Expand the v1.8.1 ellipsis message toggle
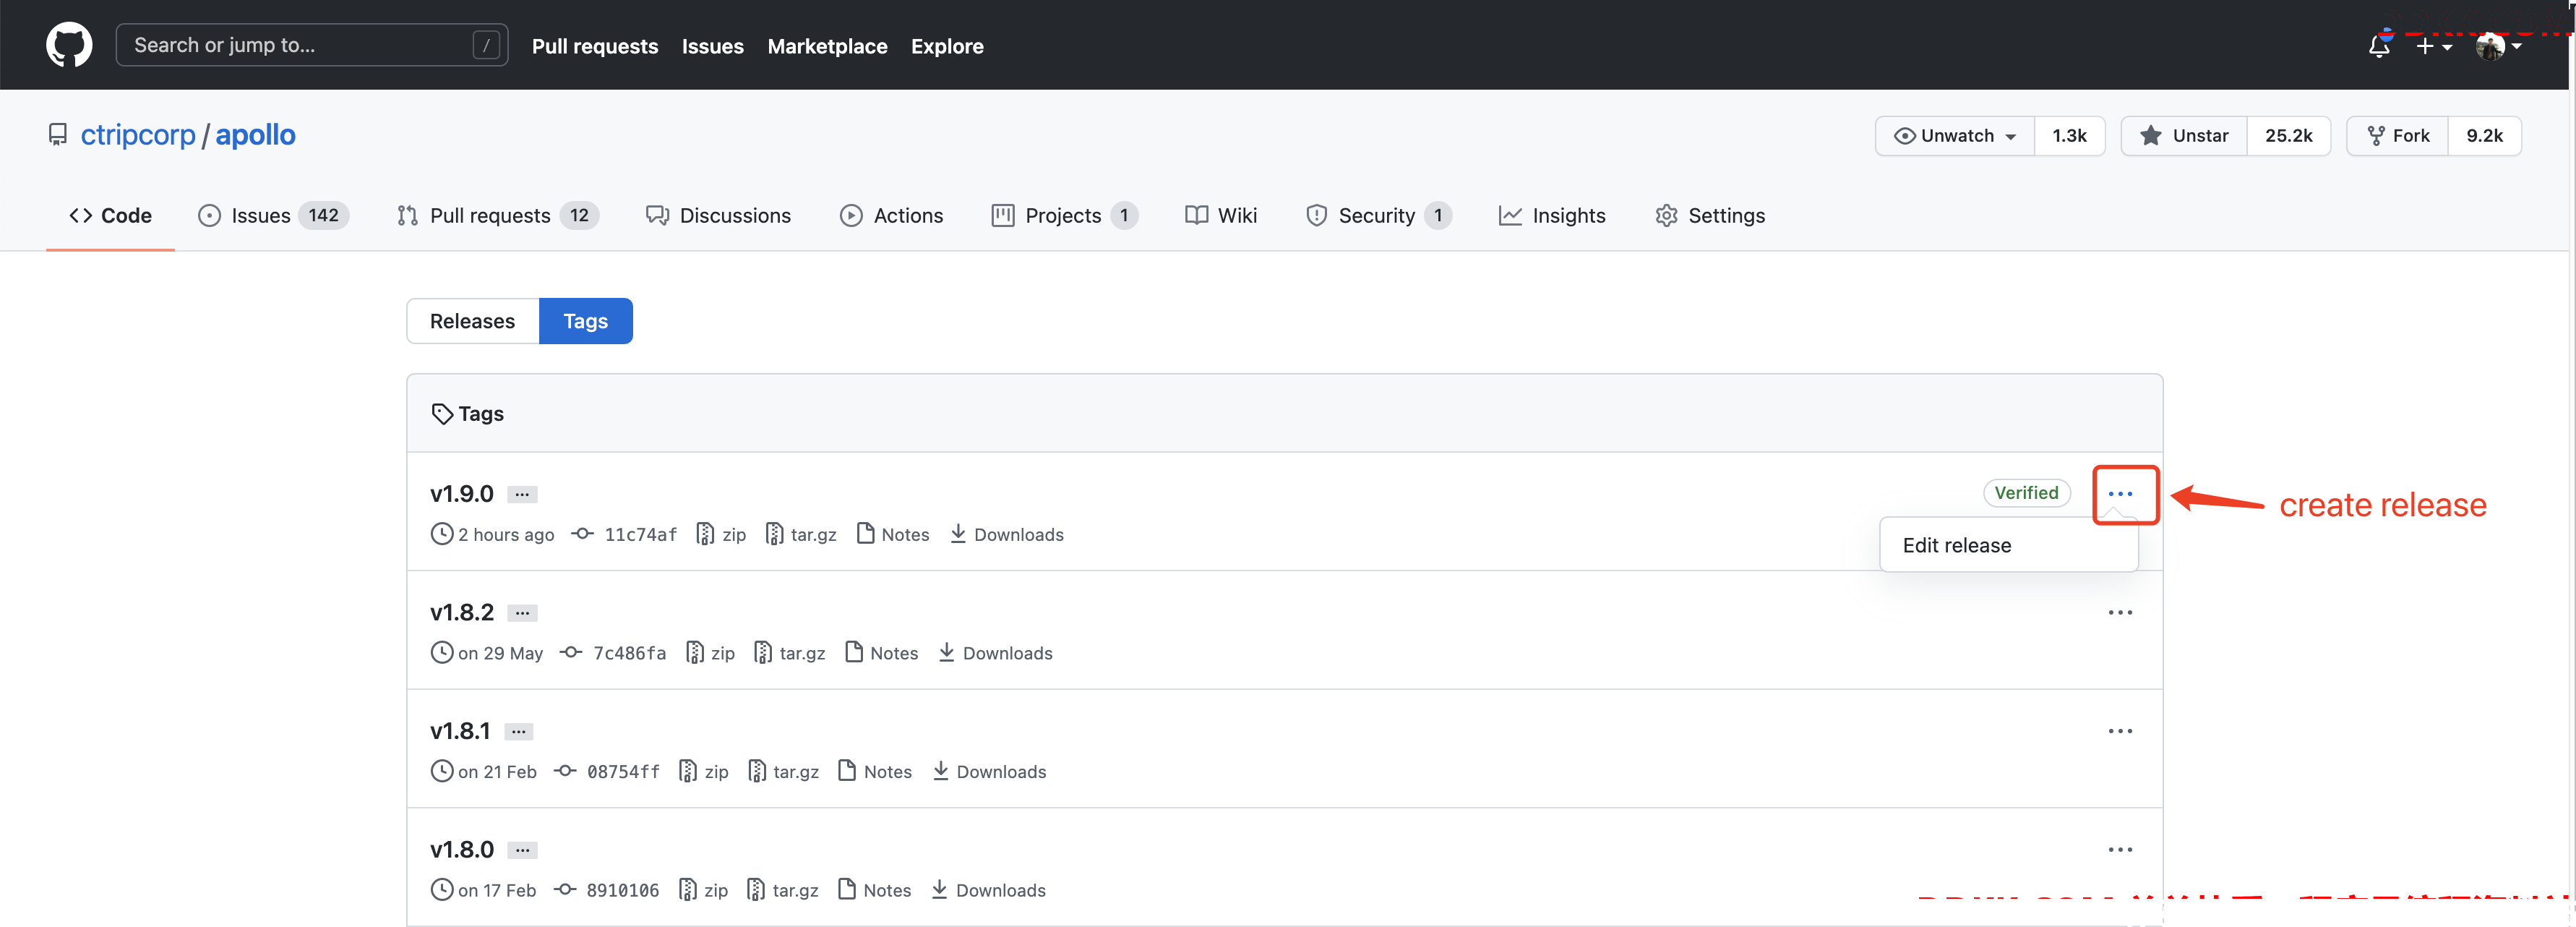The height and width of the screenshot is (927, 2576). tap(518, 732)
